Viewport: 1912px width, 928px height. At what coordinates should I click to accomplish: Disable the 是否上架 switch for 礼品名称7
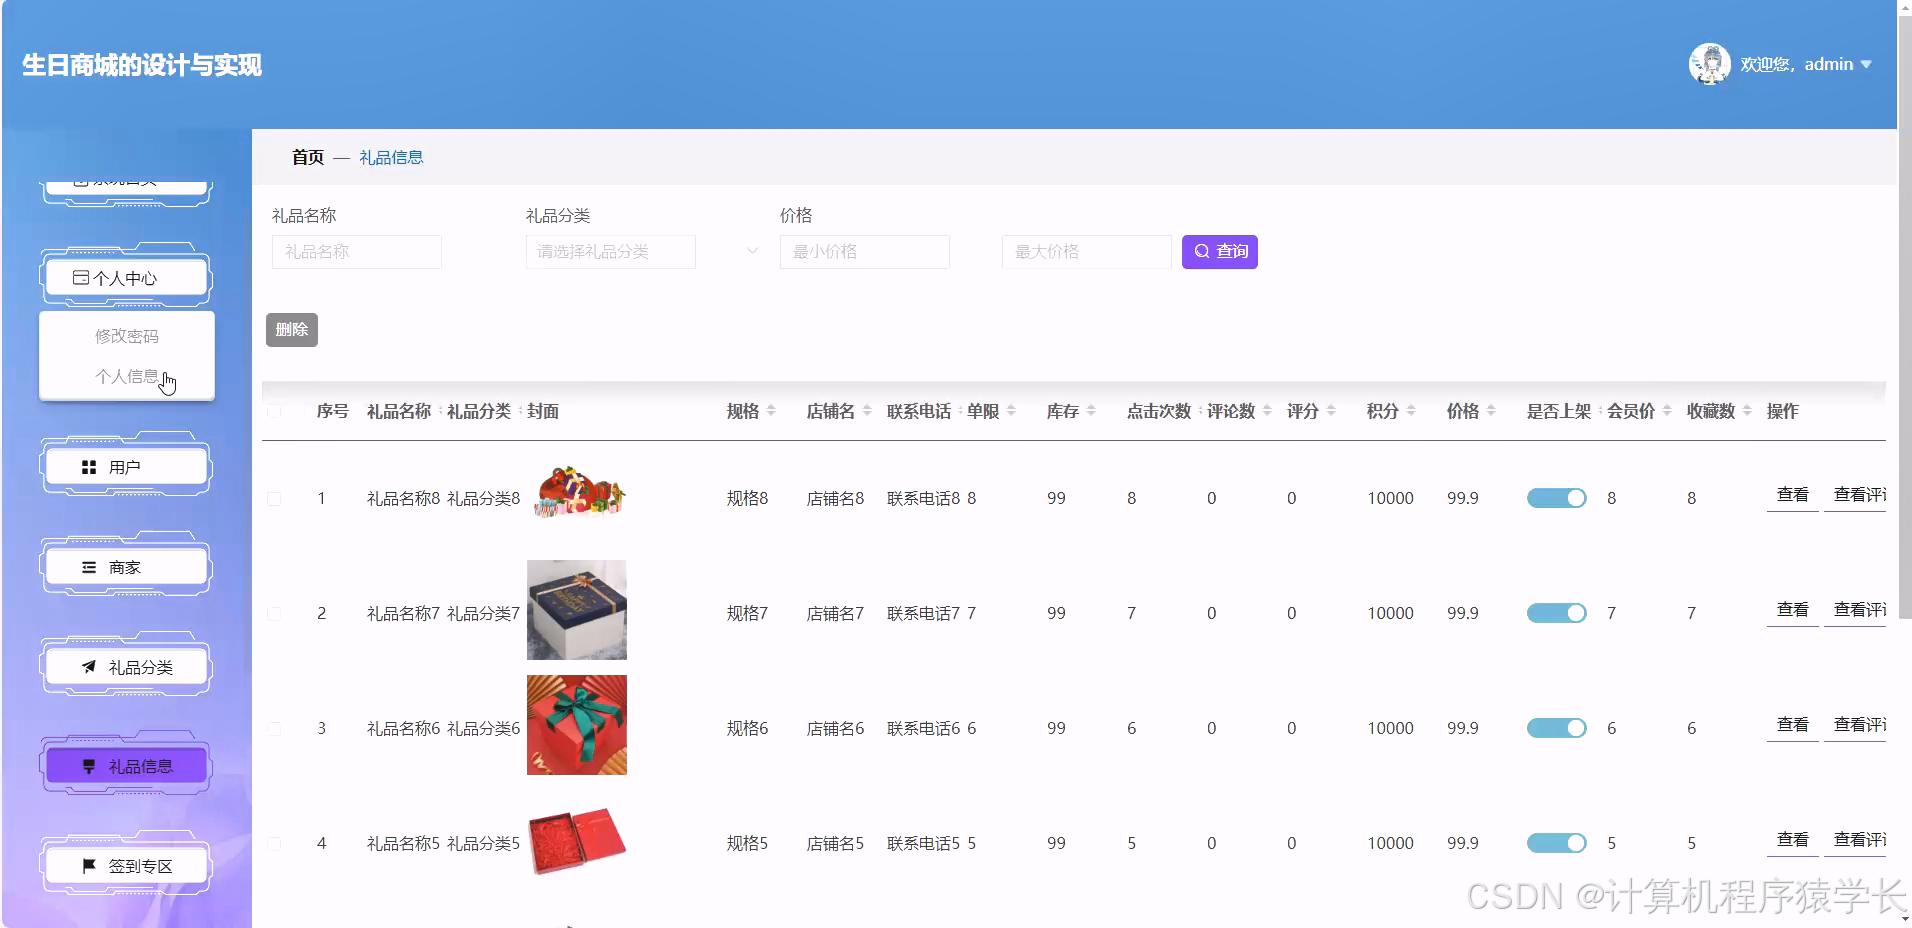coord(1555,612)
